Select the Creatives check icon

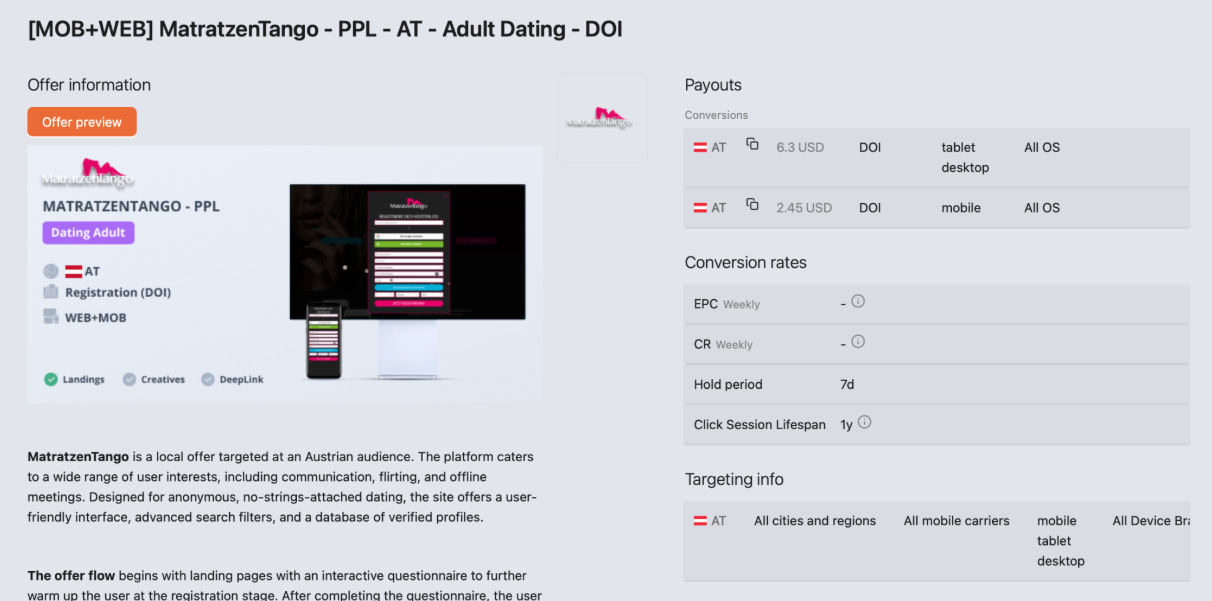point(129,379)
